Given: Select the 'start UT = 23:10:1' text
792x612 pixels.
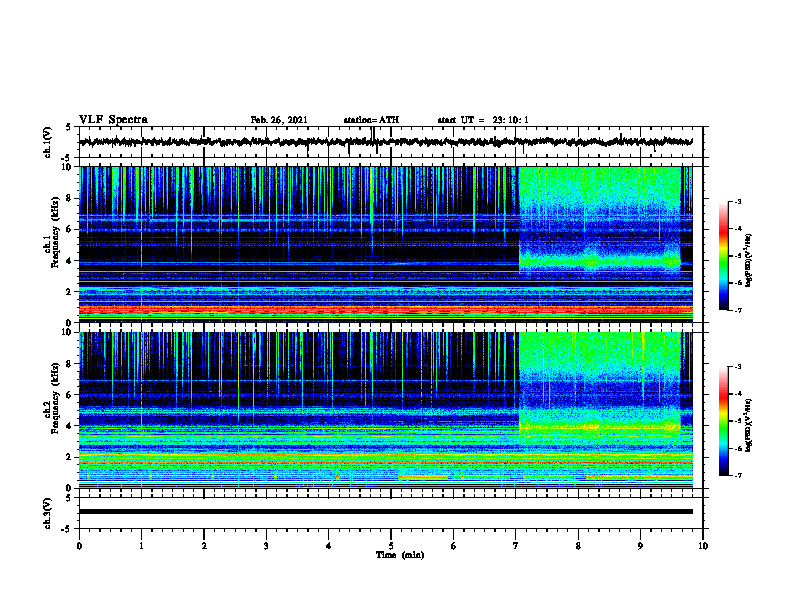Looking at the screenshot, I should click(483, 120).
